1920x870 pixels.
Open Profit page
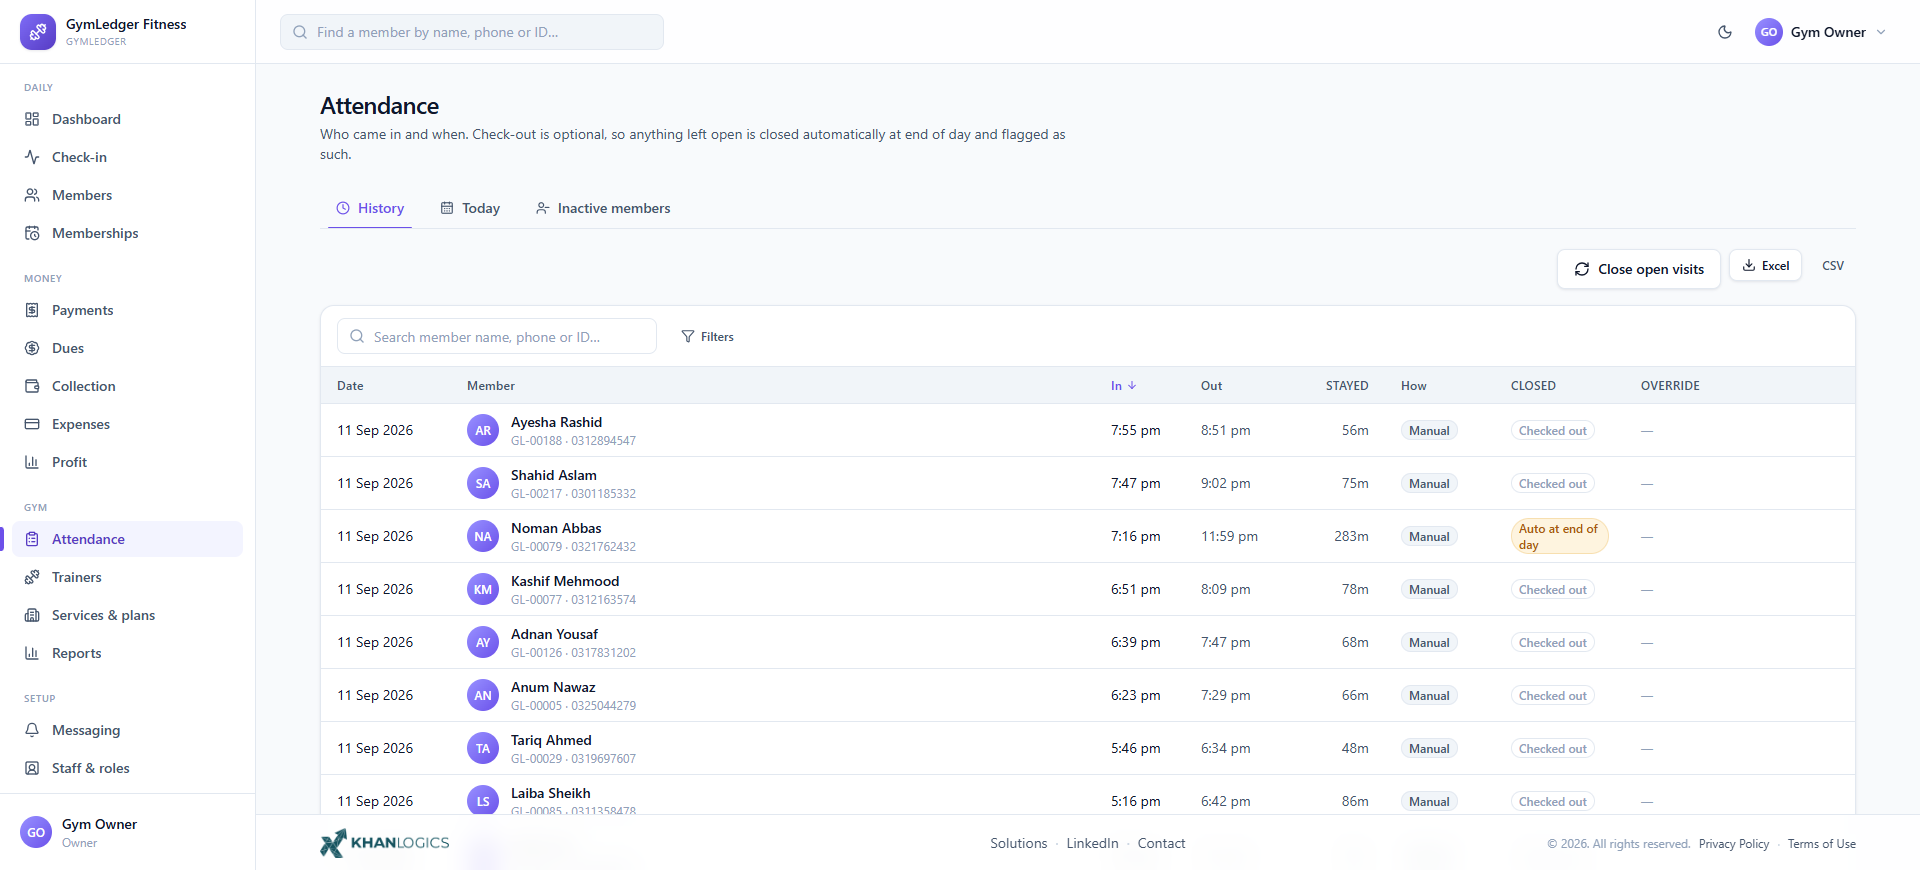tap(128, 462)
